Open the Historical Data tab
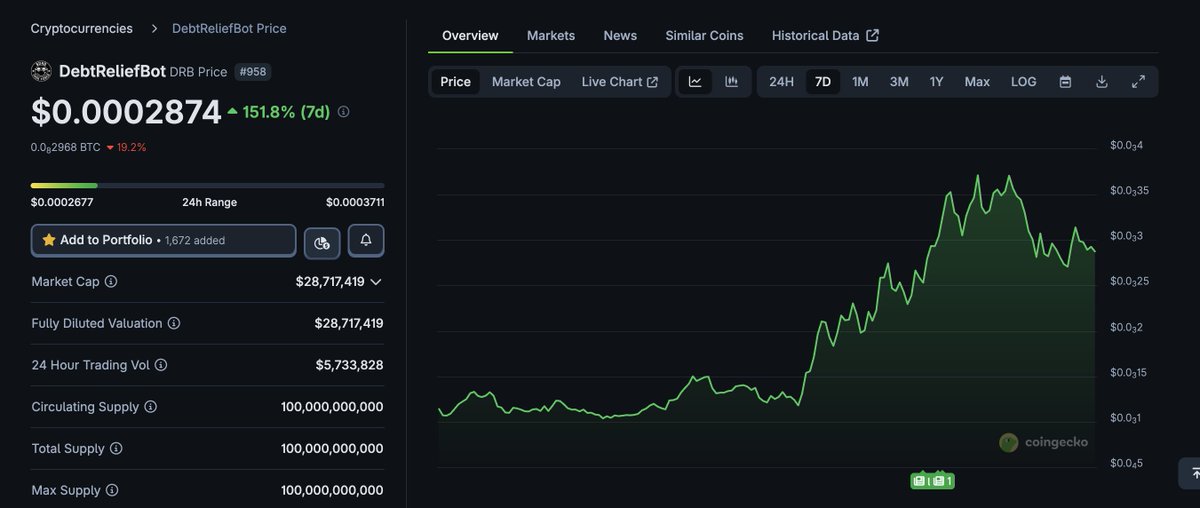Viewport: 1200px width, 508px height. (x=825, y=35)
